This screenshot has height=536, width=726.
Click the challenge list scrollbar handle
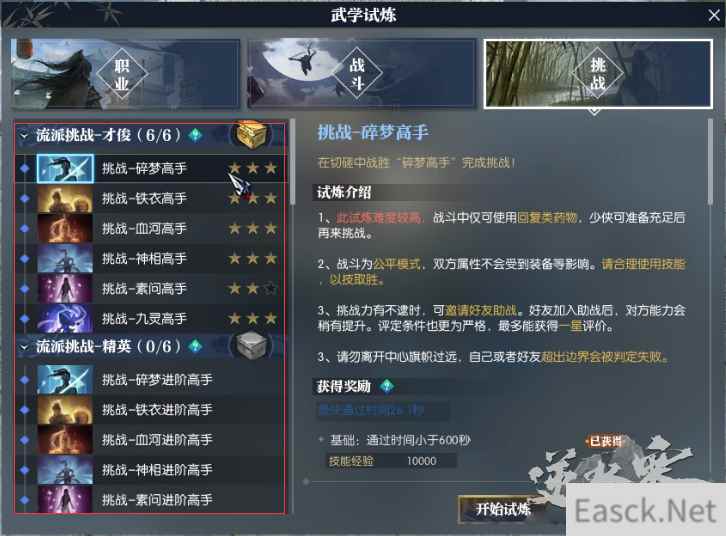tap(292, 162)
